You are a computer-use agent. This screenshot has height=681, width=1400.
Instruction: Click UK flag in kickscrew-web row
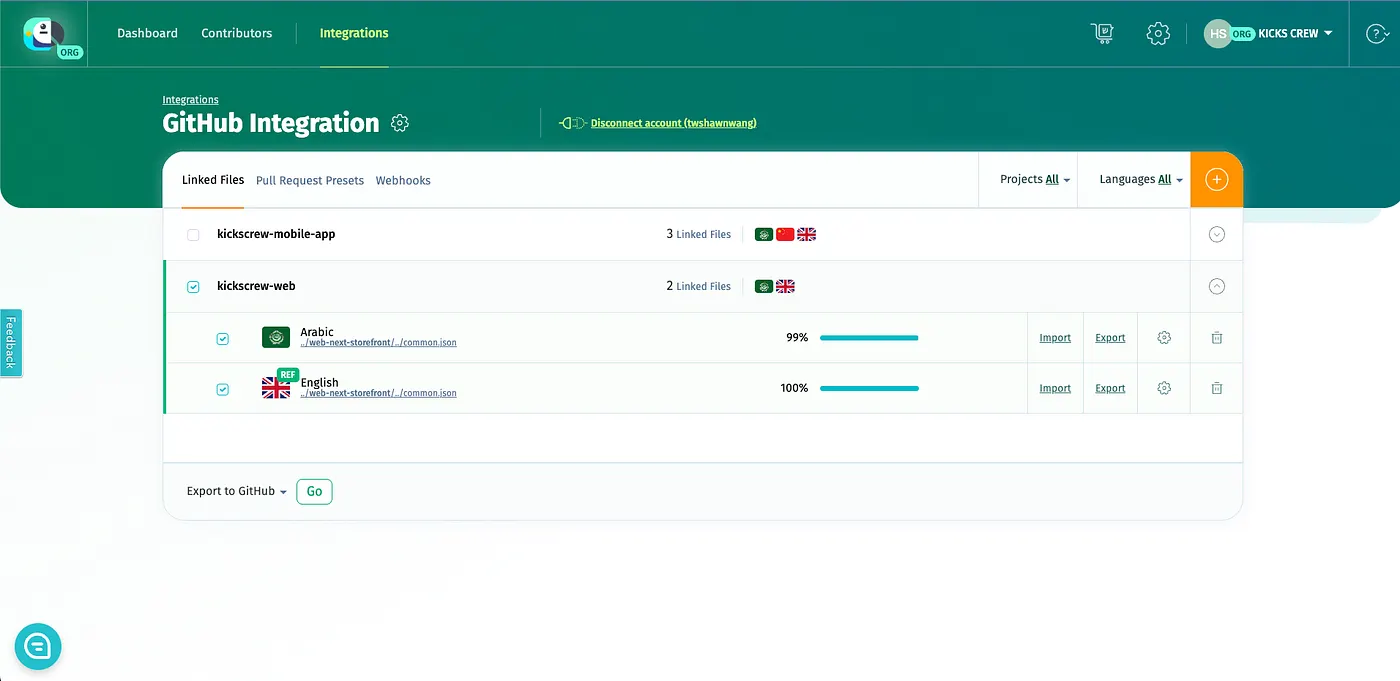[x=785, y=286]
